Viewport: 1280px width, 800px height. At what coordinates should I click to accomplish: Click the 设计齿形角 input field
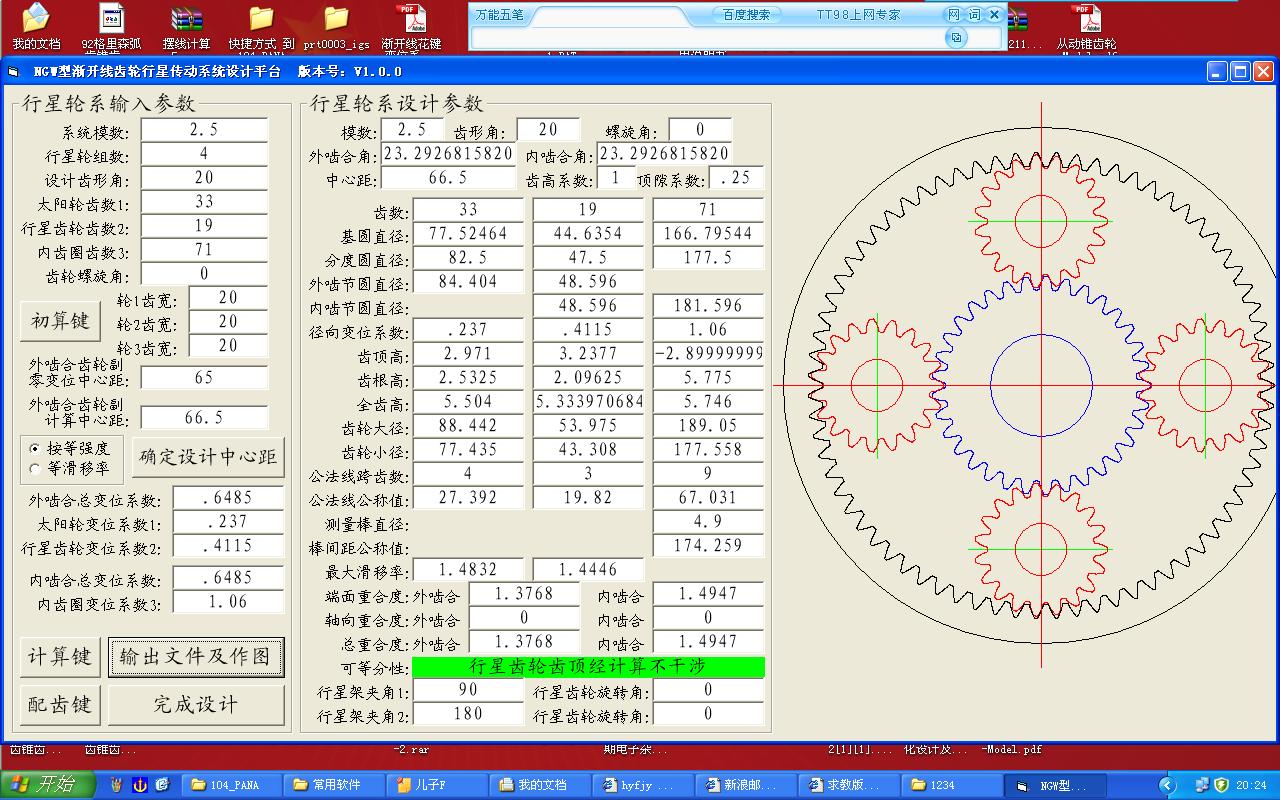point(204,178)
